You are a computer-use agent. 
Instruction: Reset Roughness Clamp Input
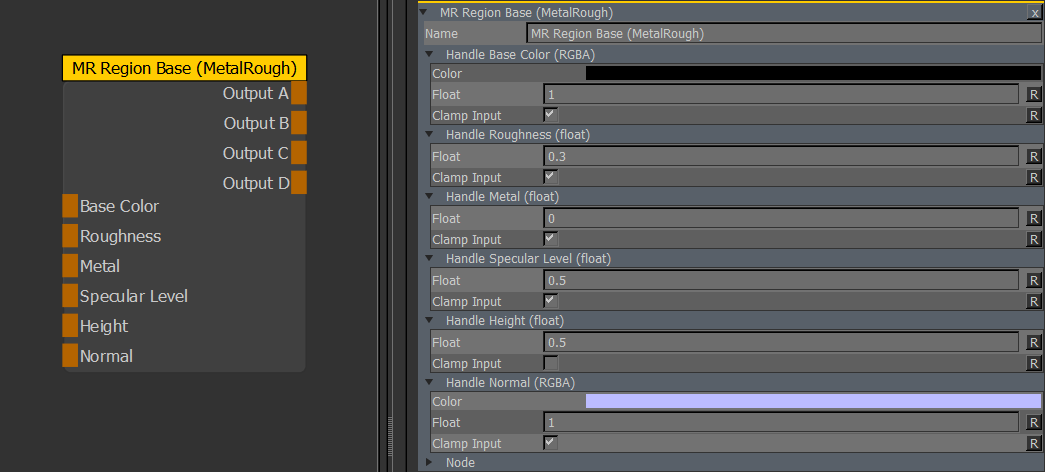pyautogui.click(x=1034, y=177)
